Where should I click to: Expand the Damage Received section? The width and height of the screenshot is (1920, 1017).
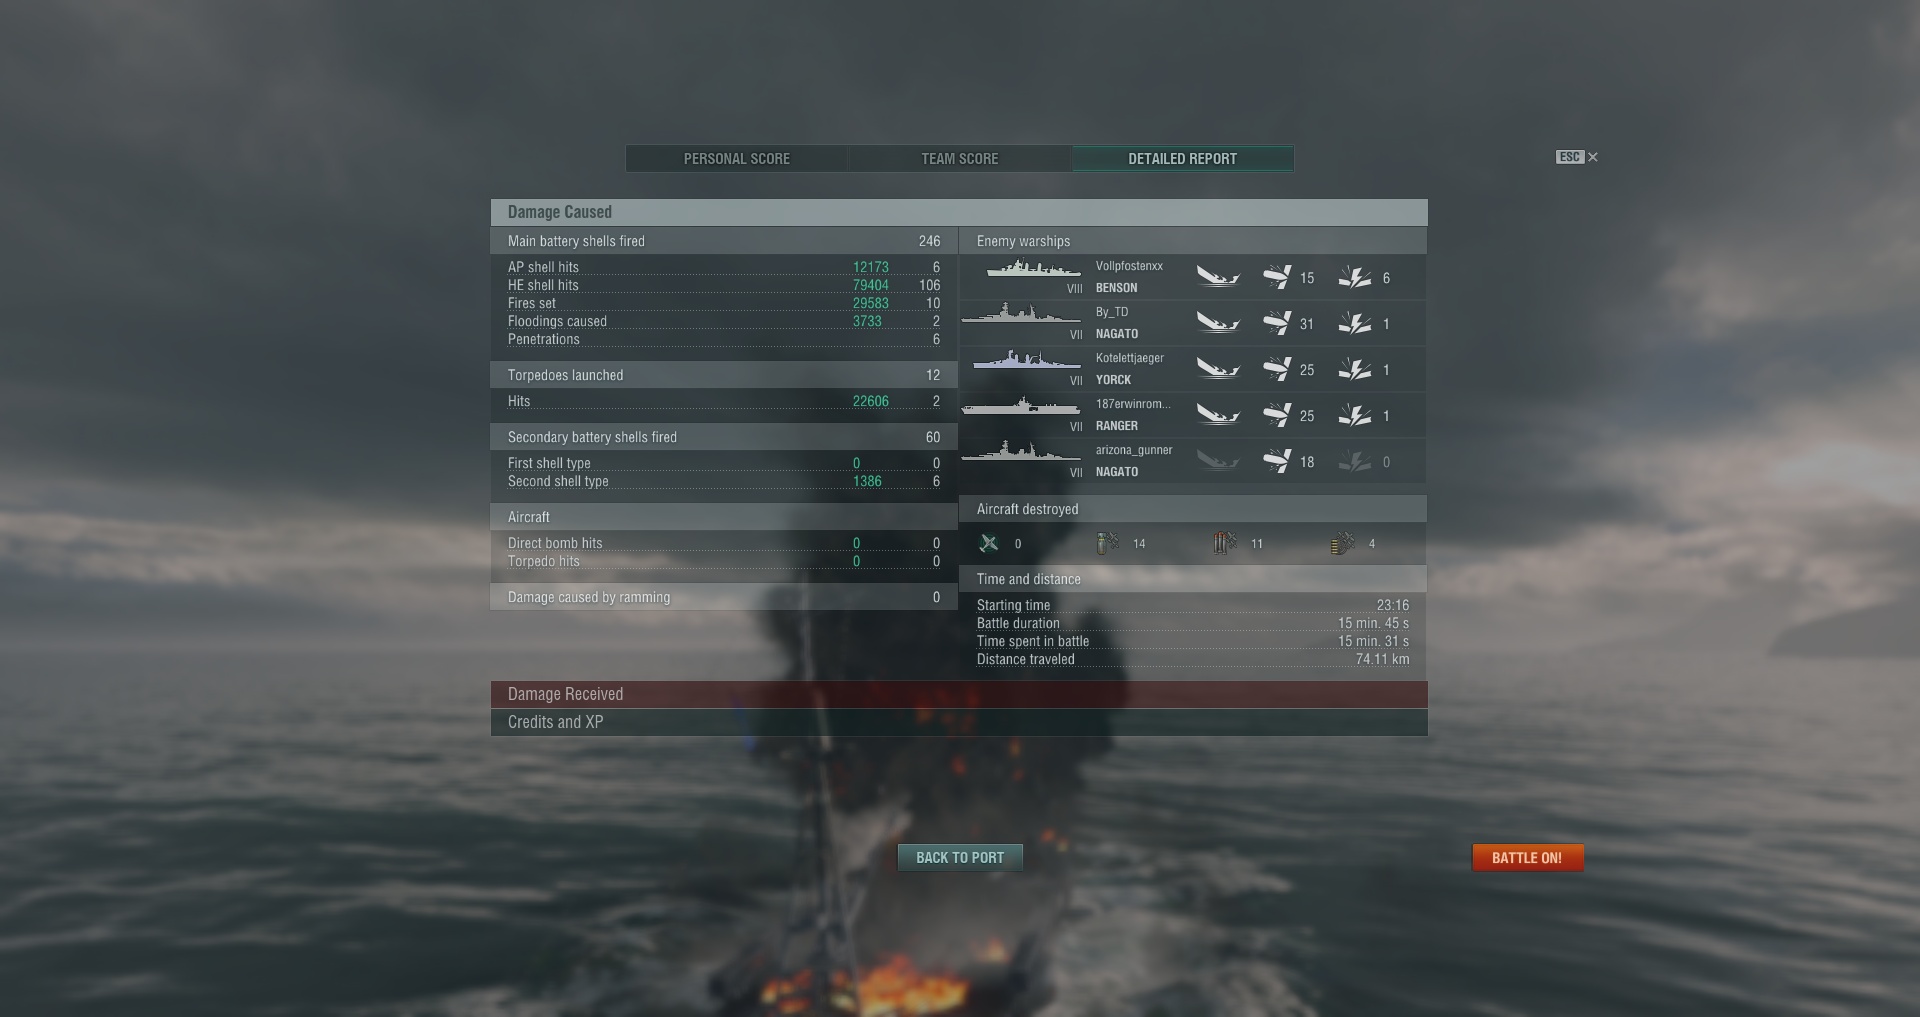pos(959,695)
